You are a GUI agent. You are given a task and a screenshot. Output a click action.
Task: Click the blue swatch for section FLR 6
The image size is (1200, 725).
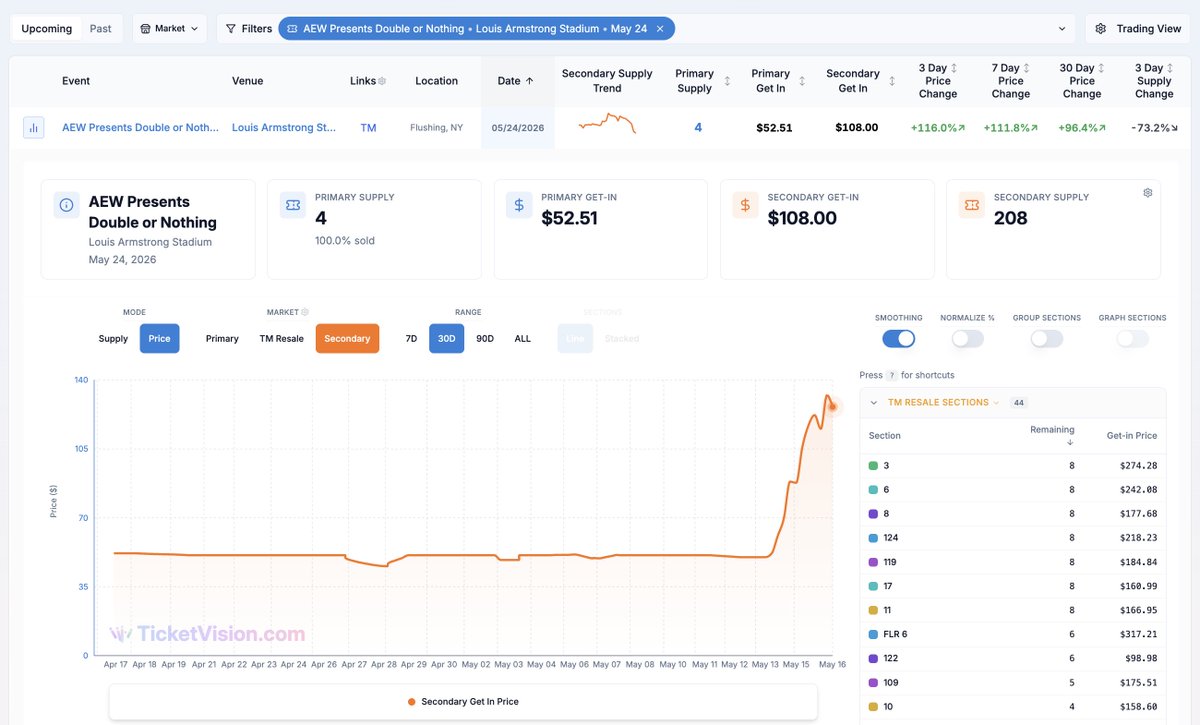[x=873, y=634]
